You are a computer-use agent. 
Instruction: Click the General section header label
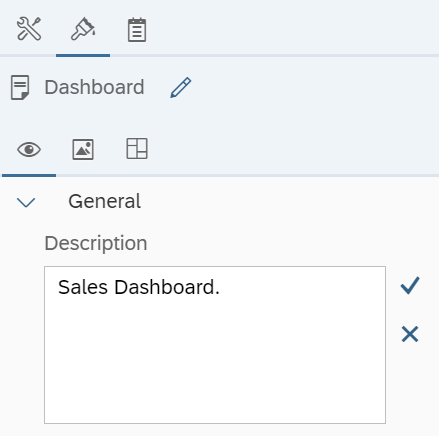pos(105,201)
